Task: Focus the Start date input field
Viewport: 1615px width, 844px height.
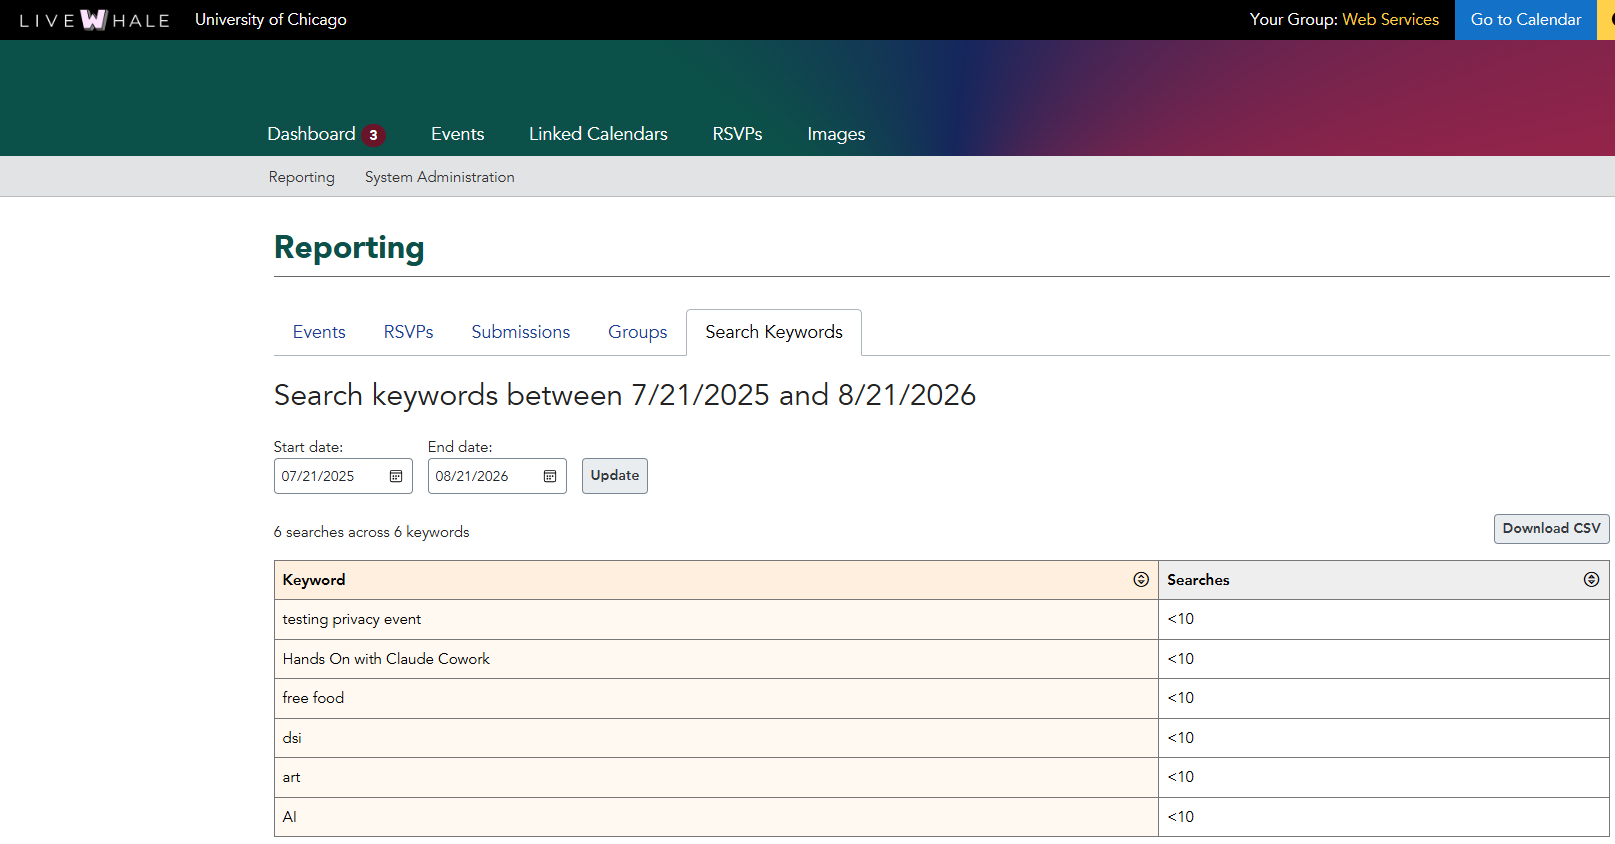Action: pyautogui.click(x=343, y=476)
